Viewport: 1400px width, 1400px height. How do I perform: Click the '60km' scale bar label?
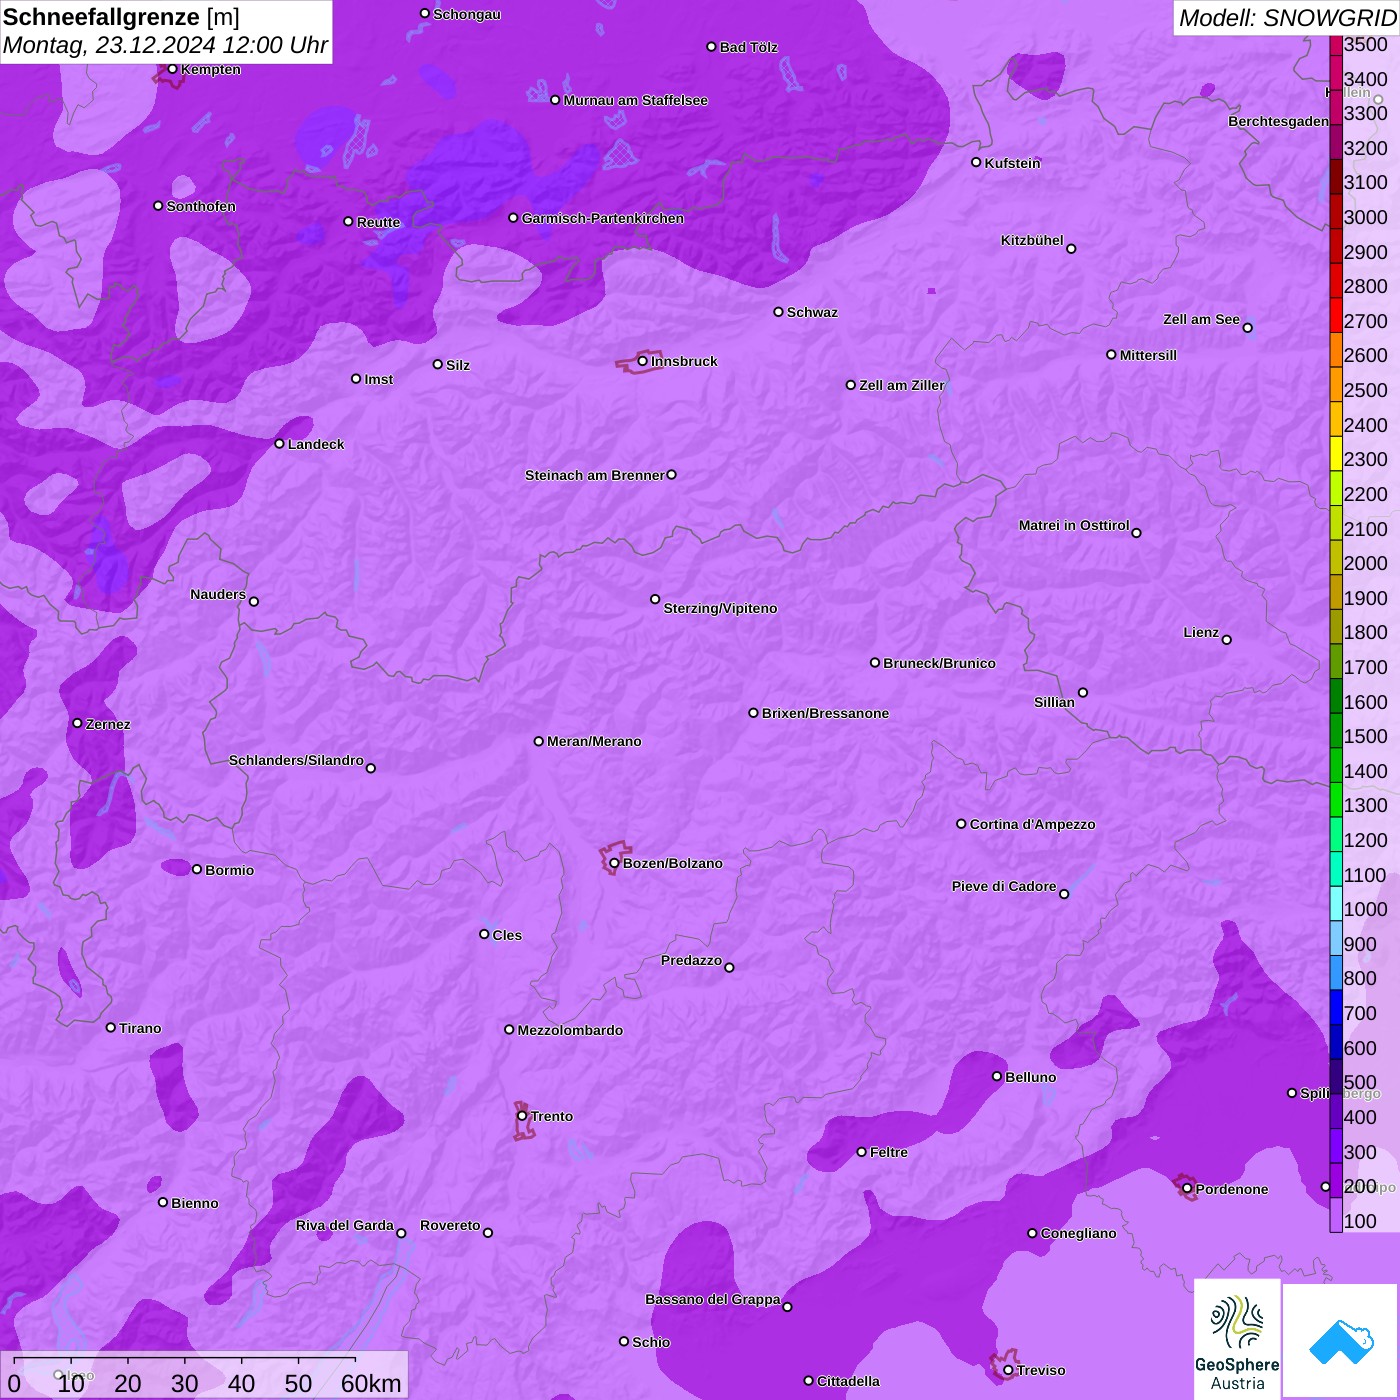pyautogui.click(x=371, y=1383)
